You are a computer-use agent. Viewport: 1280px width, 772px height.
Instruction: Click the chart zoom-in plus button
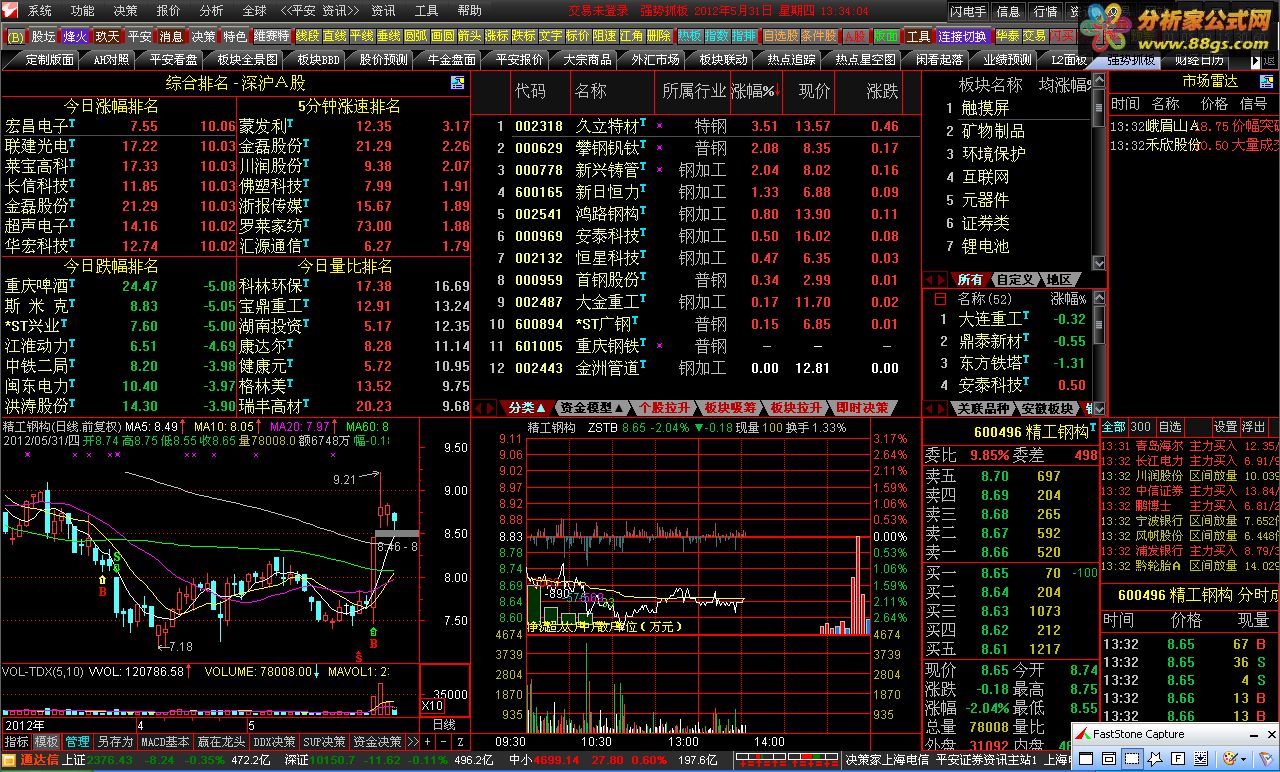click(427, 742)
